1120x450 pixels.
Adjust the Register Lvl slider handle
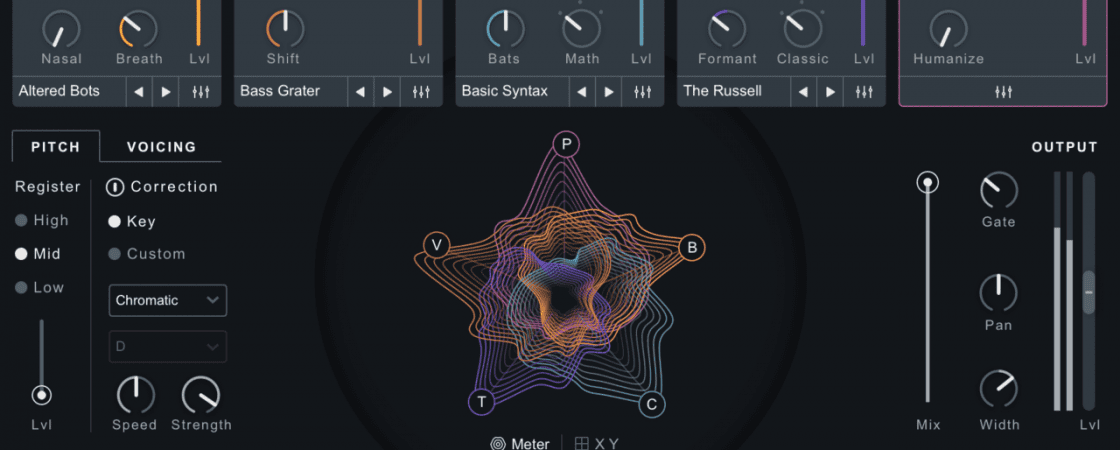click(41, 395)
